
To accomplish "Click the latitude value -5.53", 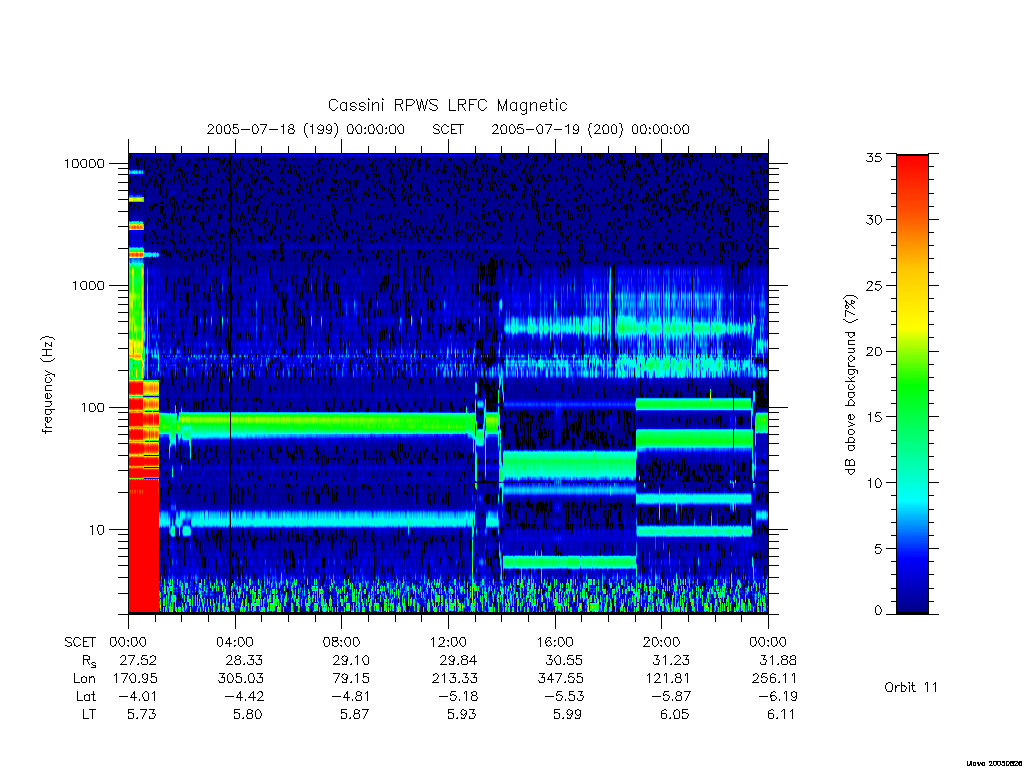I will click(x=564, y=697).
